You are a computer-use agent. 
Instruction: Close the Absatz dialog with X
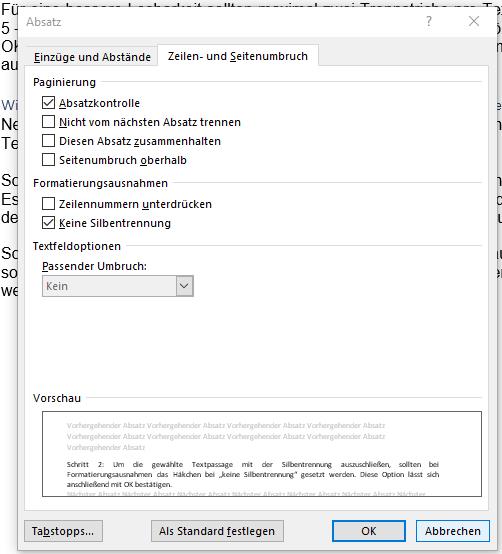(x=474, y=22)
